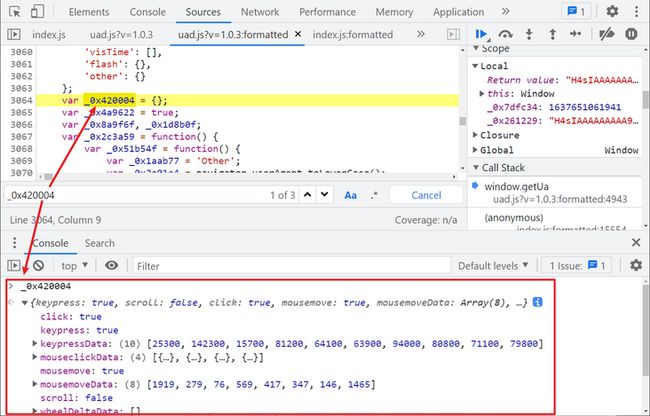Create a live expression eye icon
The image size is (650, 416).
[112, 265]
